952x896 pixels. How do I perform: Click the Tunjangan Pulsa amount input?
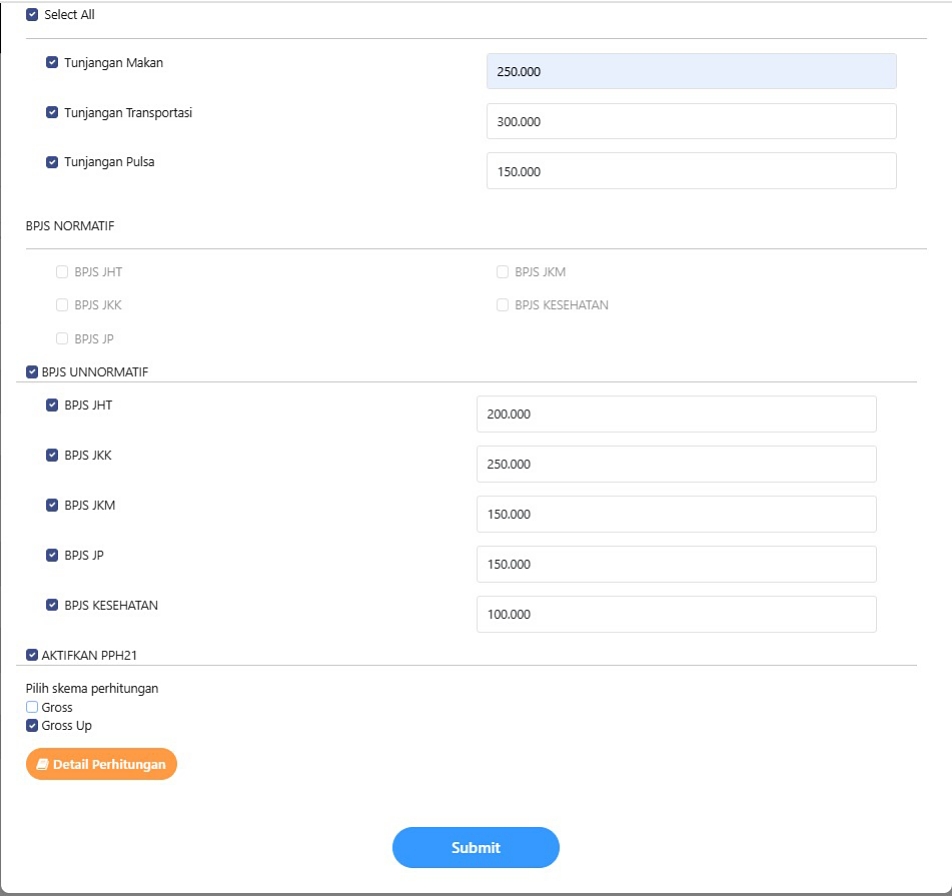[691, 171]
